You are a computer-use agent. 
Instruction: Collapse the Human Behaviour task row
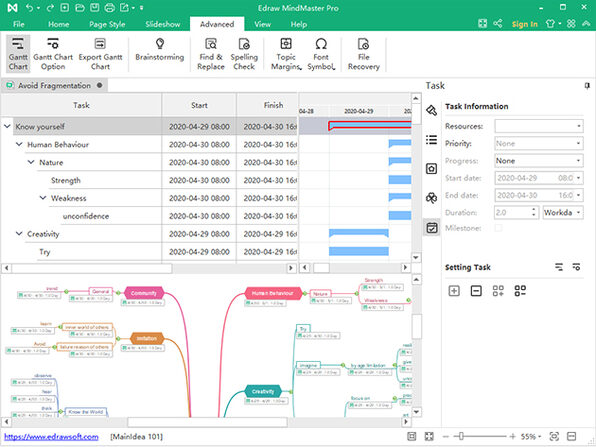(19, 144)
